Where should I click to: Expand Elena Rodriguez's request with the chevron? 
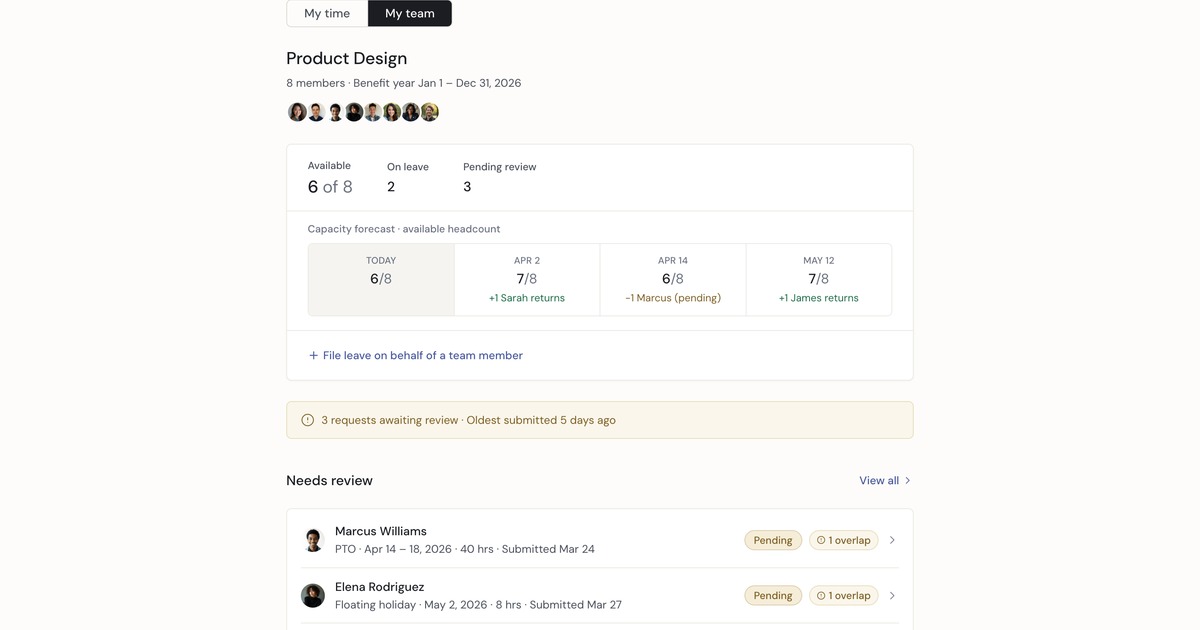pos(892,596)
